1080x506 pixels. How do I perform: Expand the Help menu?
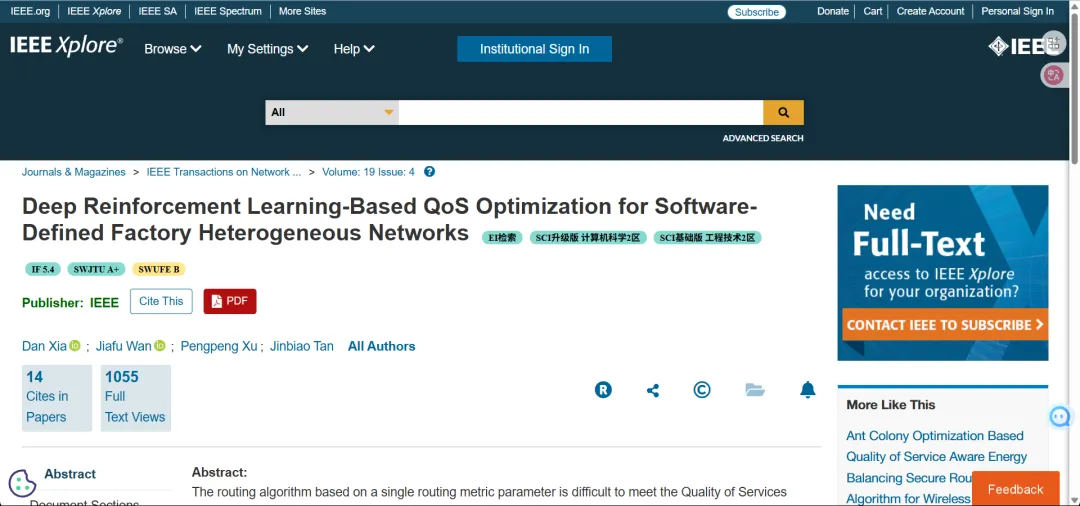(354, 49)
